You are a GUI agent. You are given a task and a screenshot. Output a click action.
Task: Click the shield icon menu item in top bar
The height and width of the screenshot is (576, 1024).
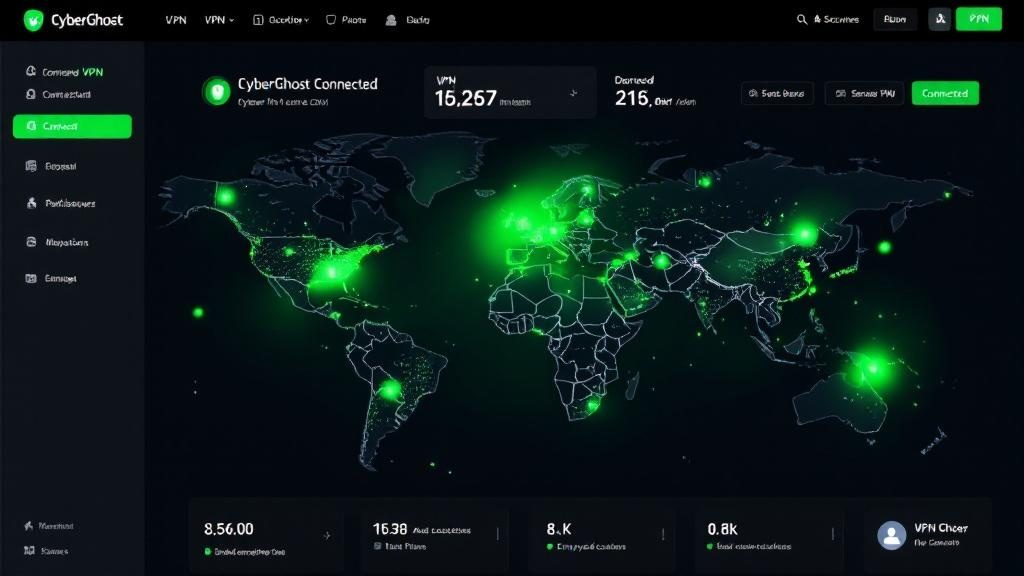pos(346,20)
